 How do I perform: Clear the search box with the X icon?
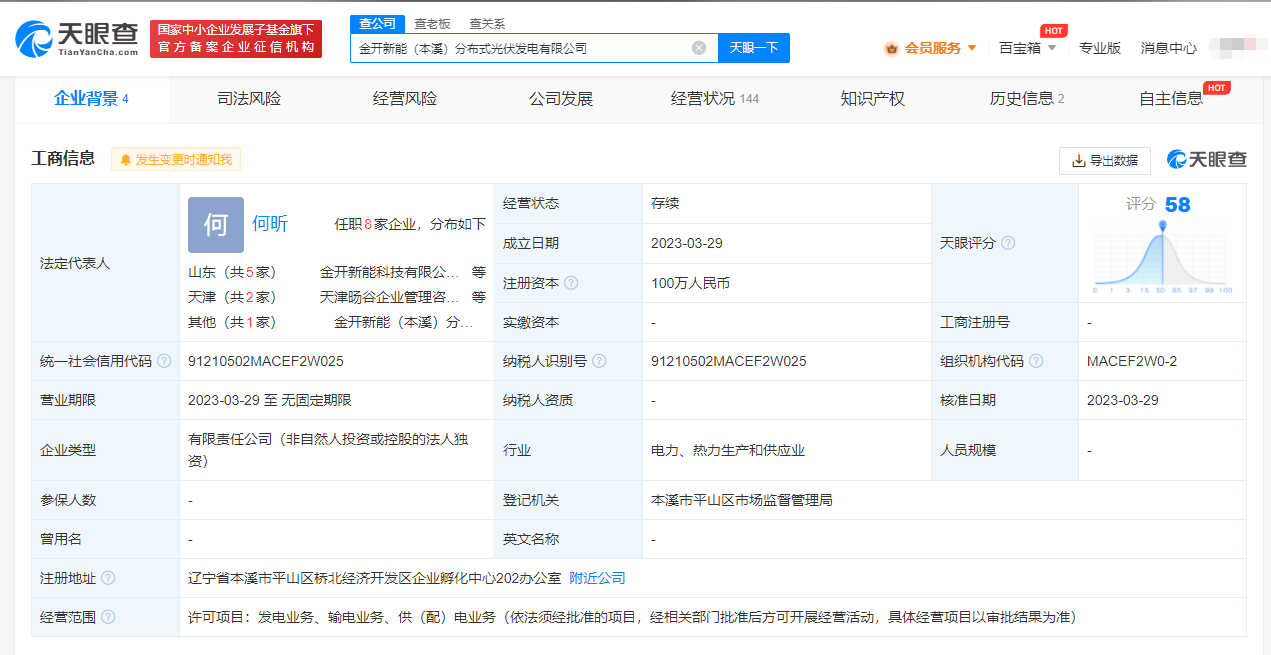pos(698,47)
